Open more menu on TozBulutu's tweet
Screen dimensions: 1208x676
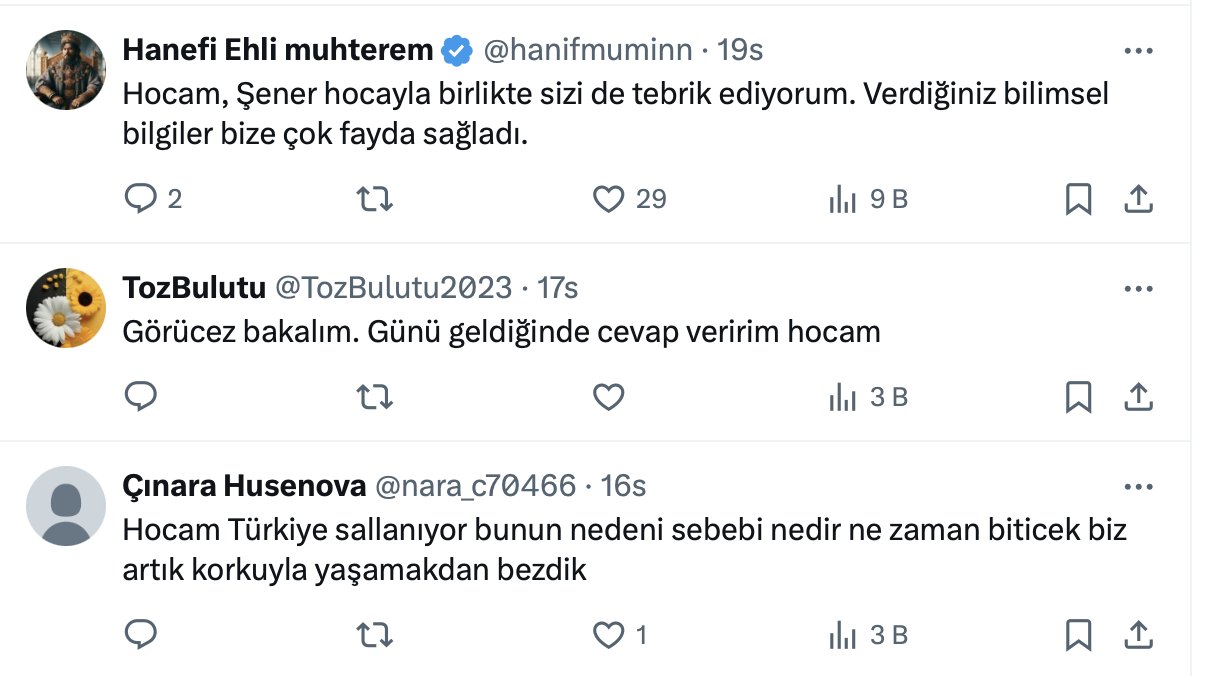[x=1138, y=289]
